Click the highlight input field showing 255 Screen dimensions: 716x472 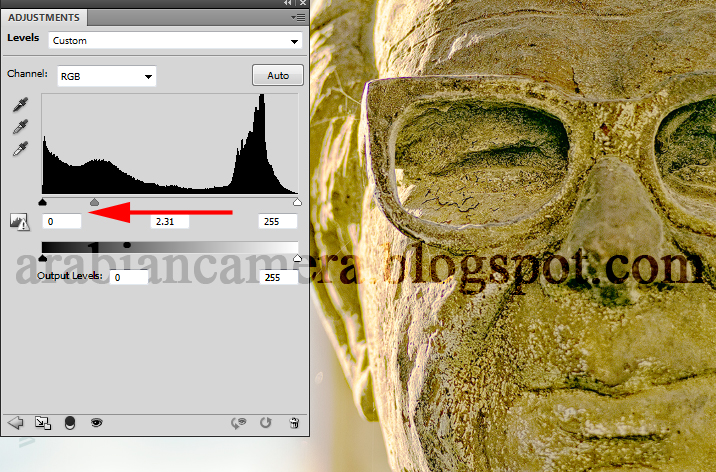tap(278, 221)
